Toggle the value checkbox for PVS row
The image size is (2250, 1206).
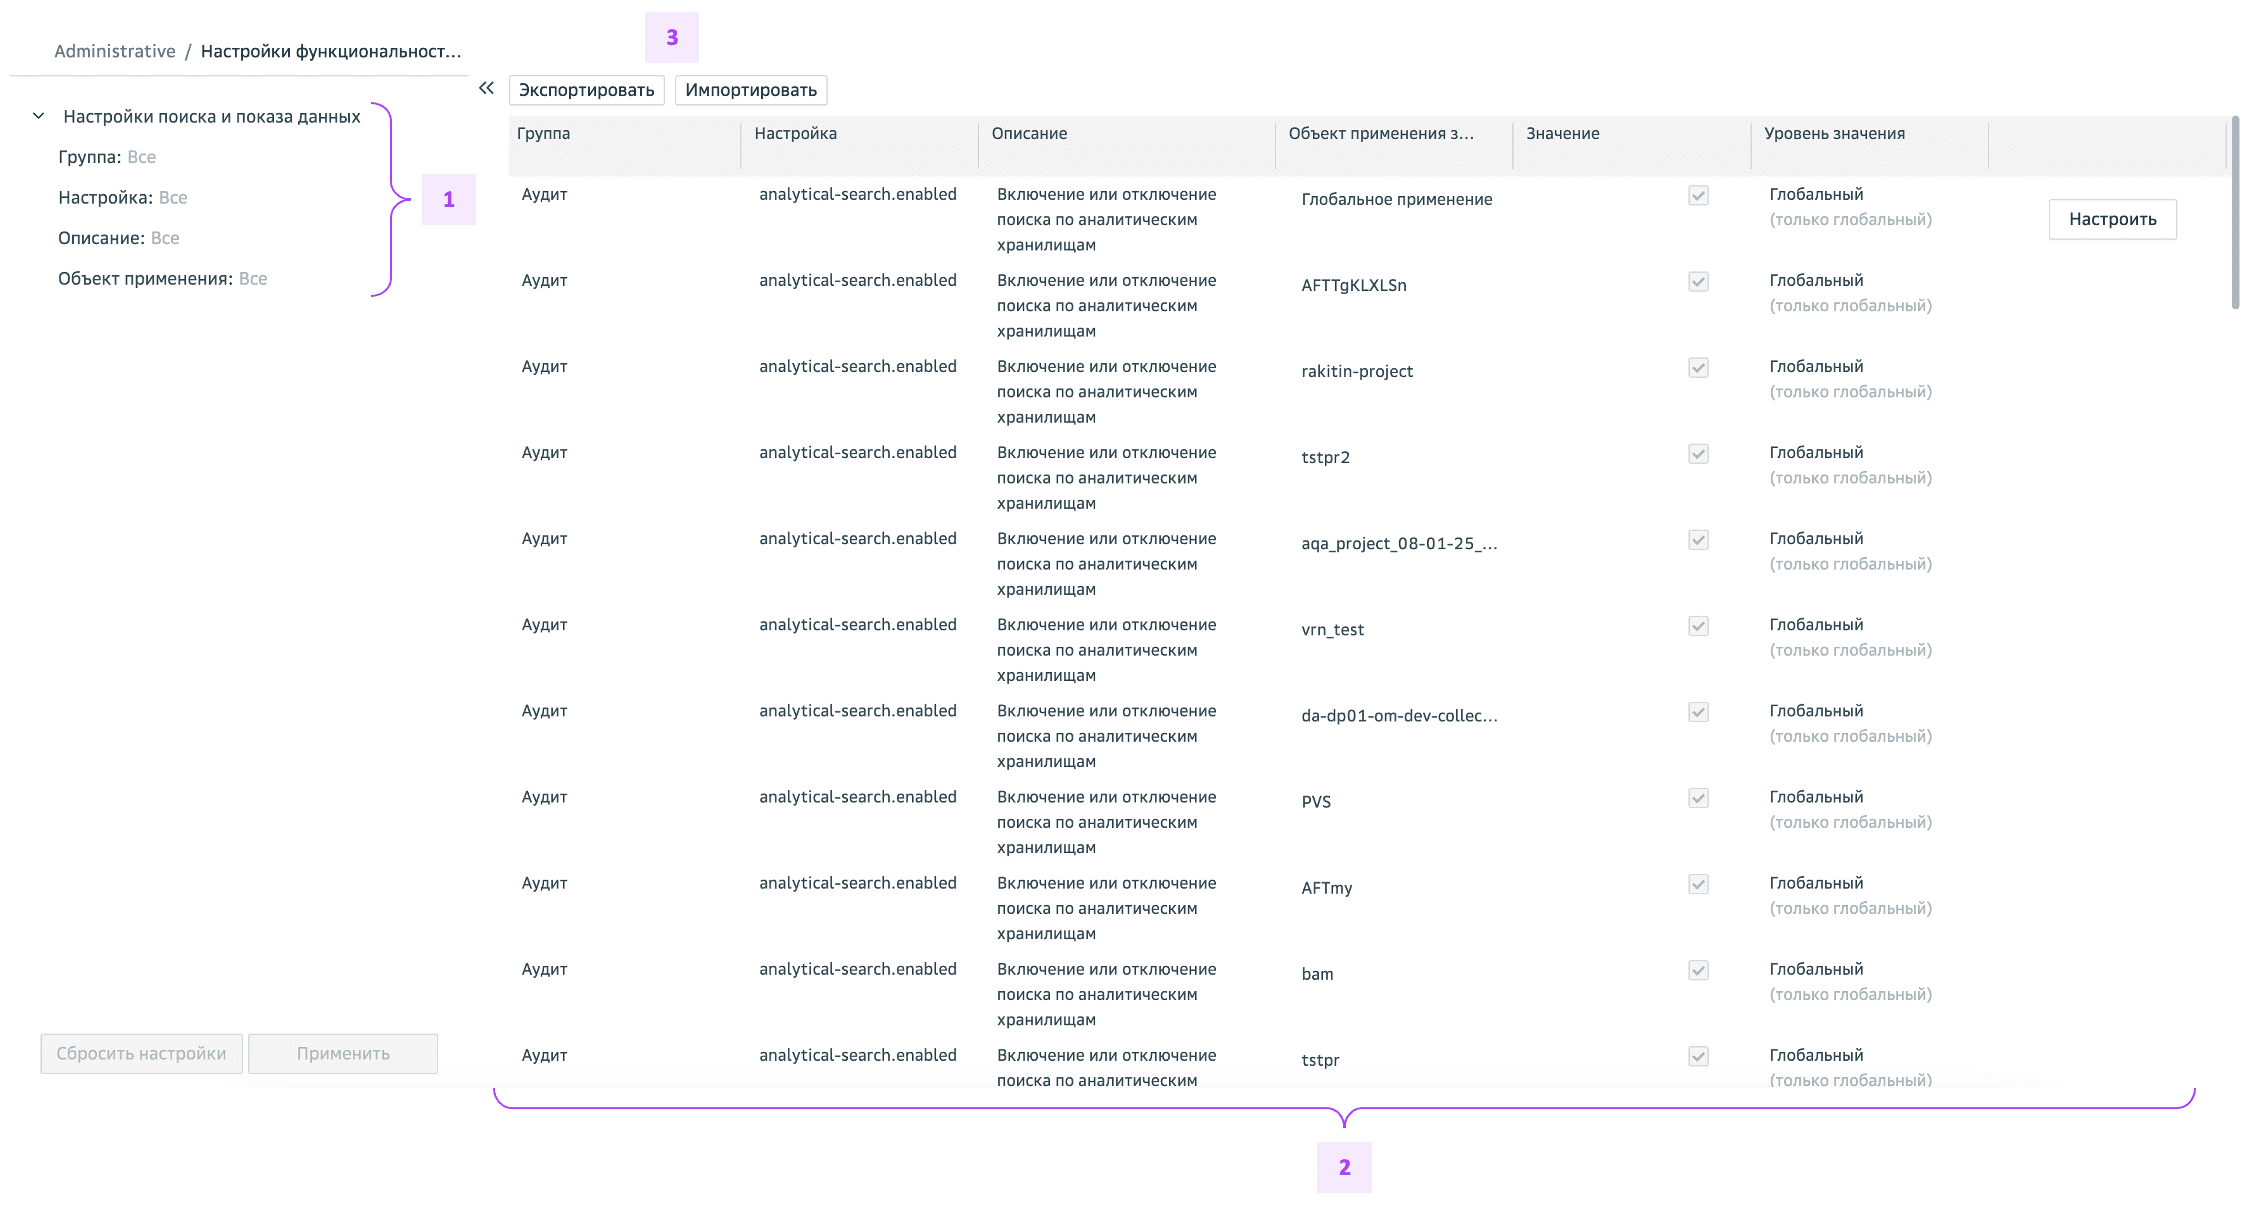tap(1698, 798)
